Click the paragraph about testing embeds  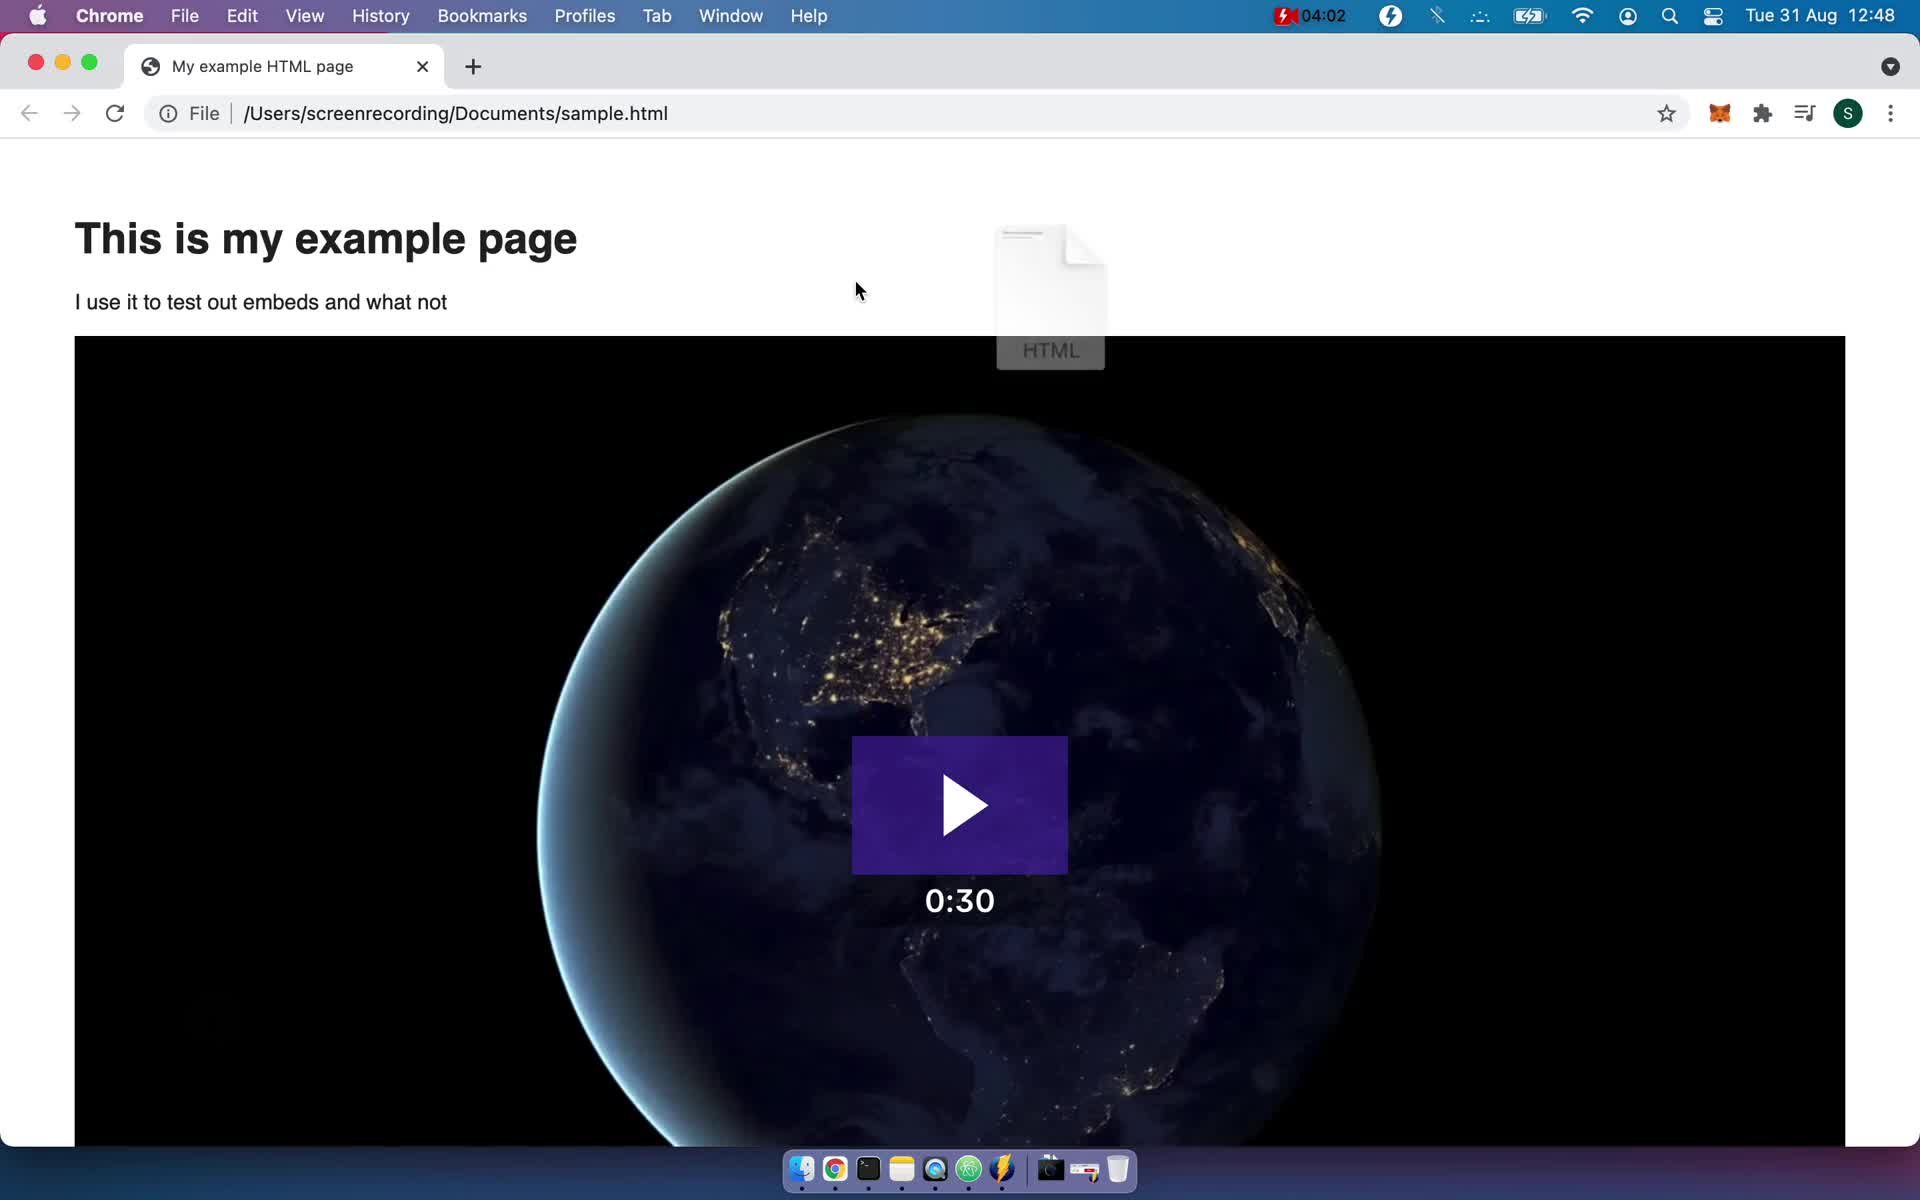click(x=261, y=302)
